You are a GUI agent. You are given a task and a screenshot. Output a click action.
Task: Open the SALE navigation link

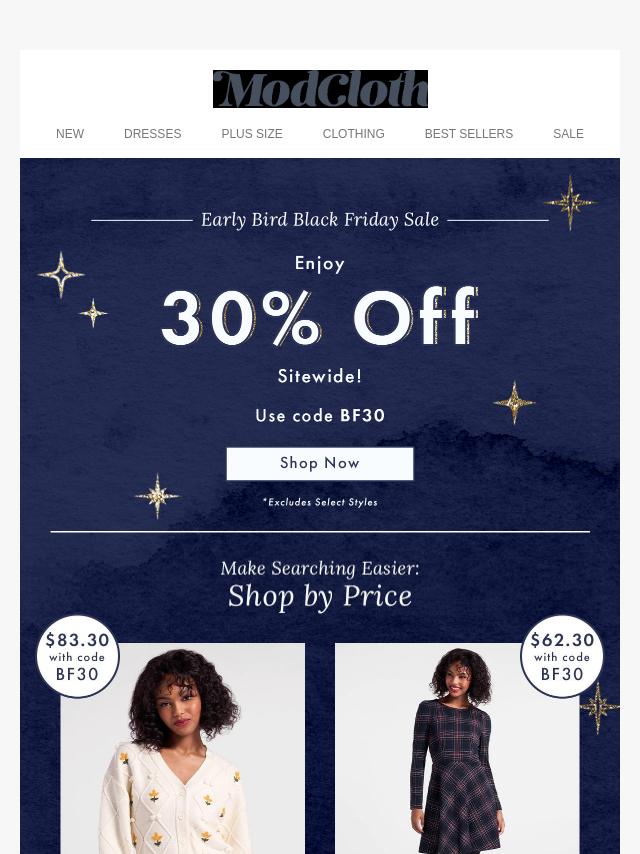click(568, 133)
